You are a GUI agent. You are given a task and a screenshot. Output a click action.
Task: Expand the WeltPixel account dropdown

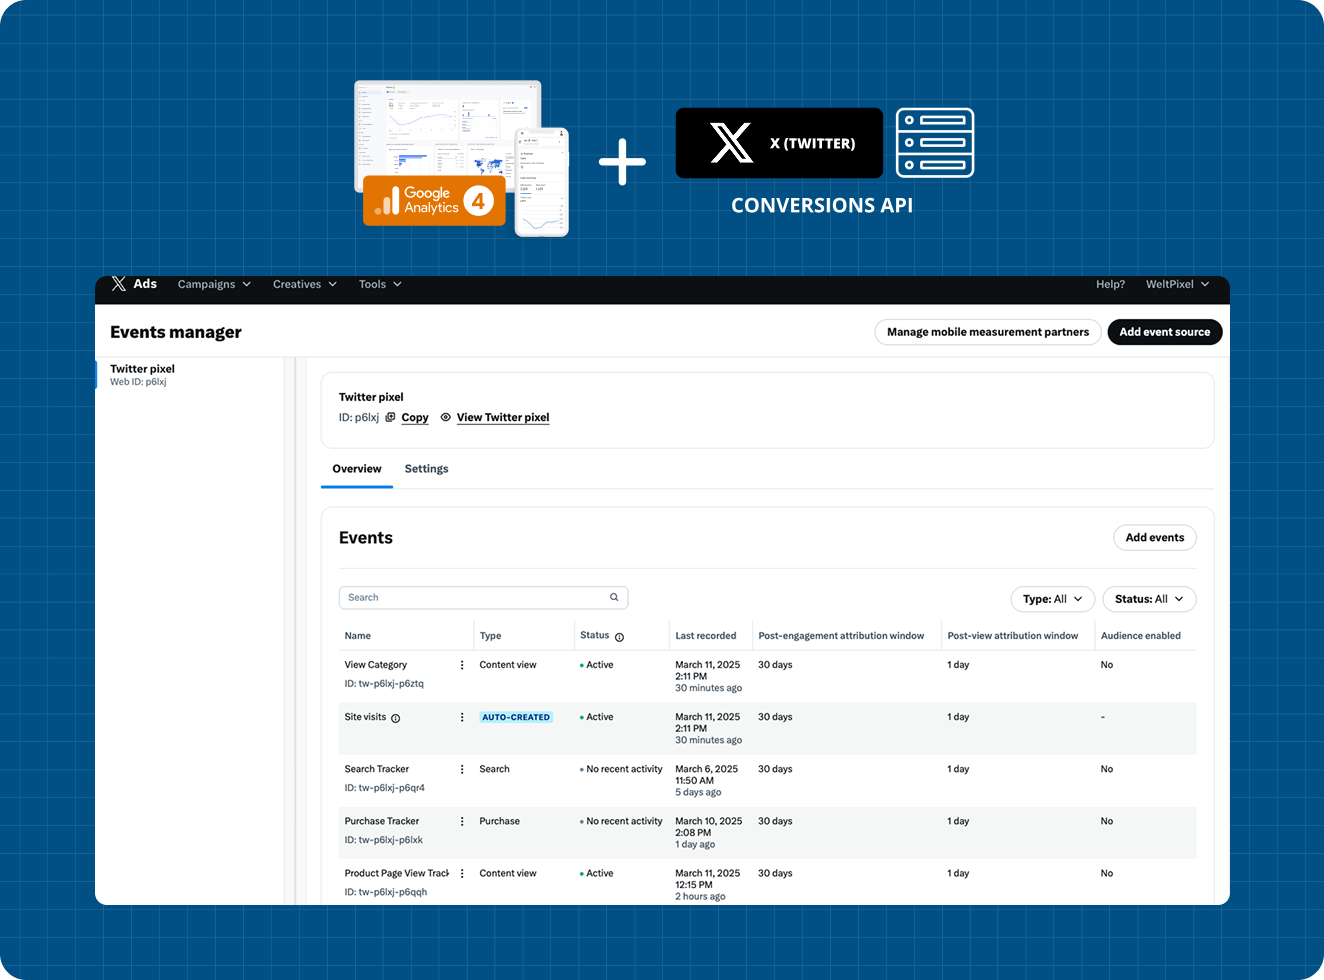coord(1178,284)
